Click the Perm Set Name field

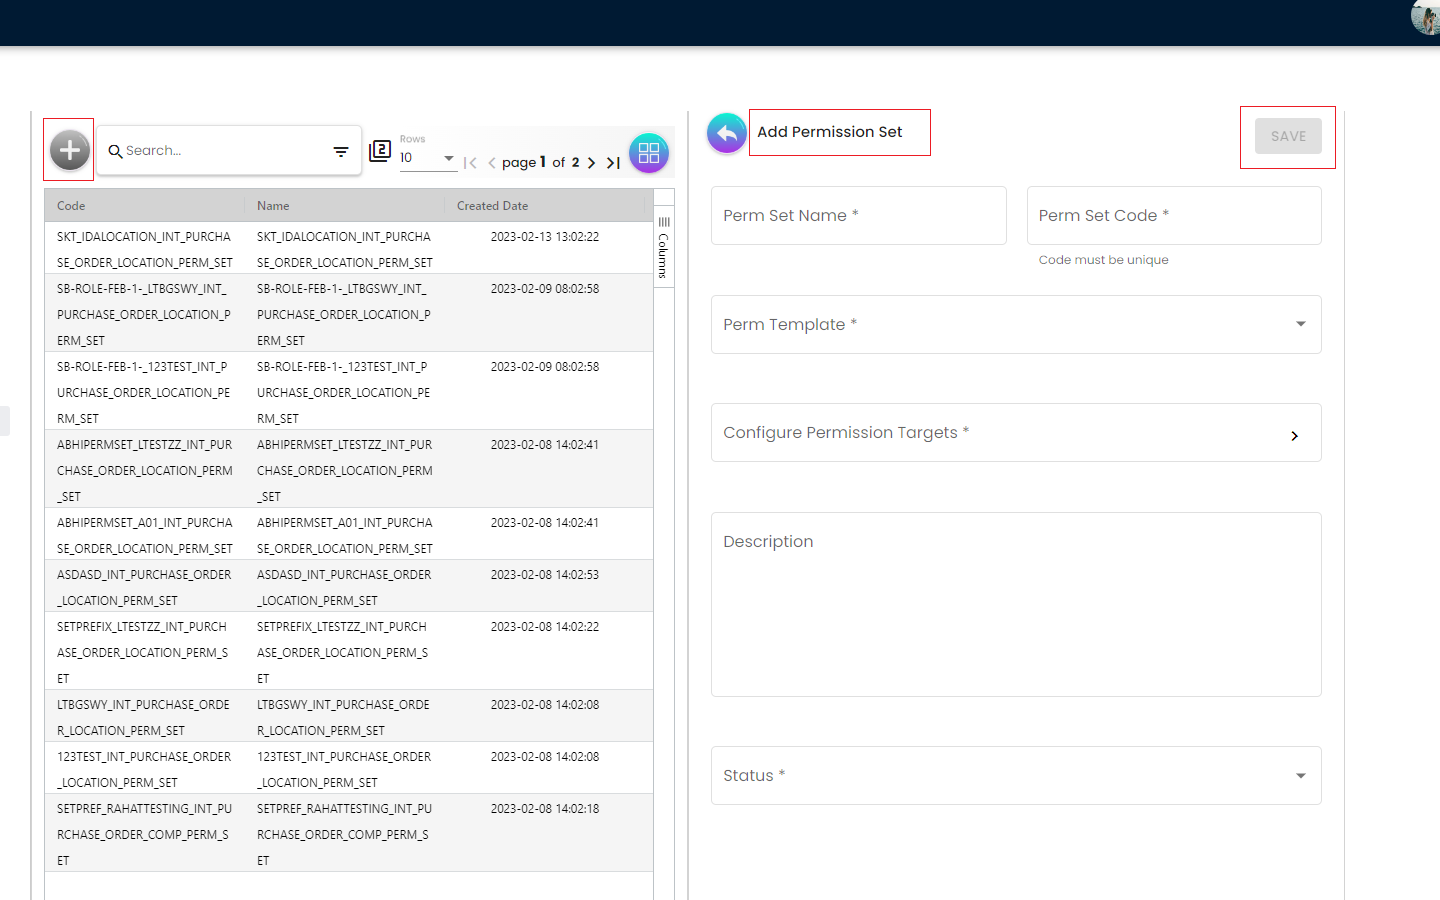(858, 216)
